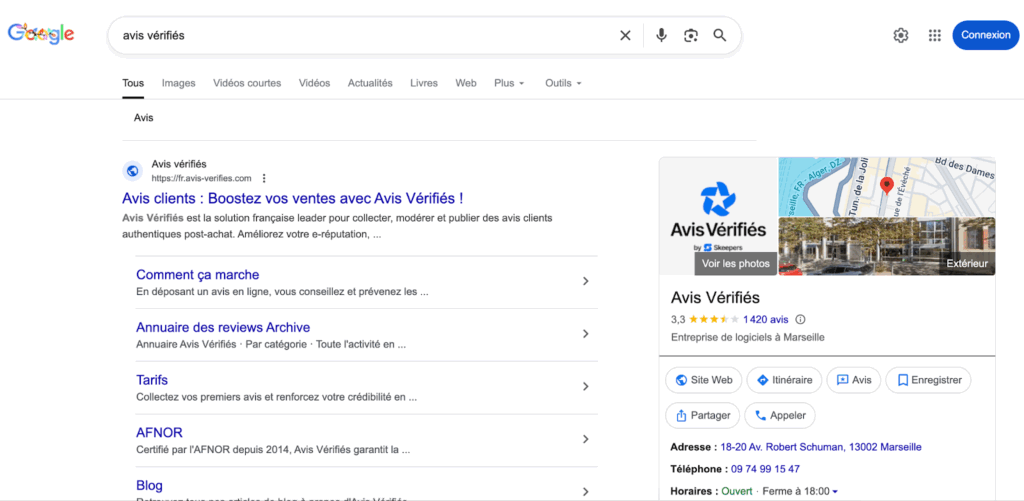Open the AFNOR sitelink
Viewport: 1024px width, 501px height.
[159, 432]
